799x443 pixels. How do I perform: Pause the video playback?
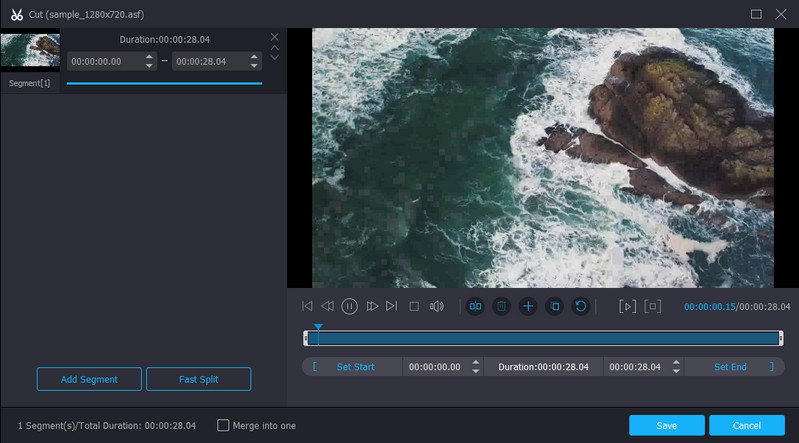pos(349,306)
